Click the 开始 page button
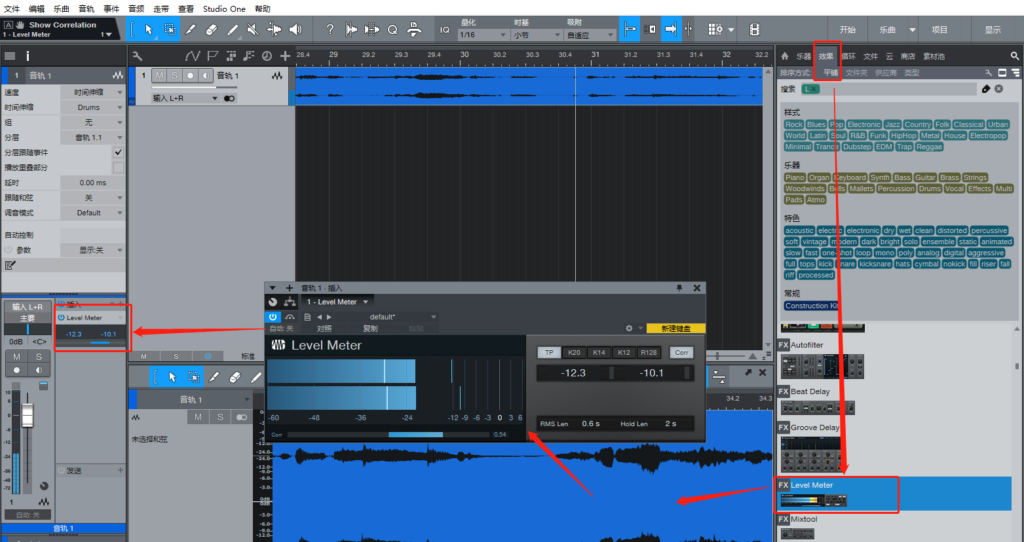 [848, 29]
